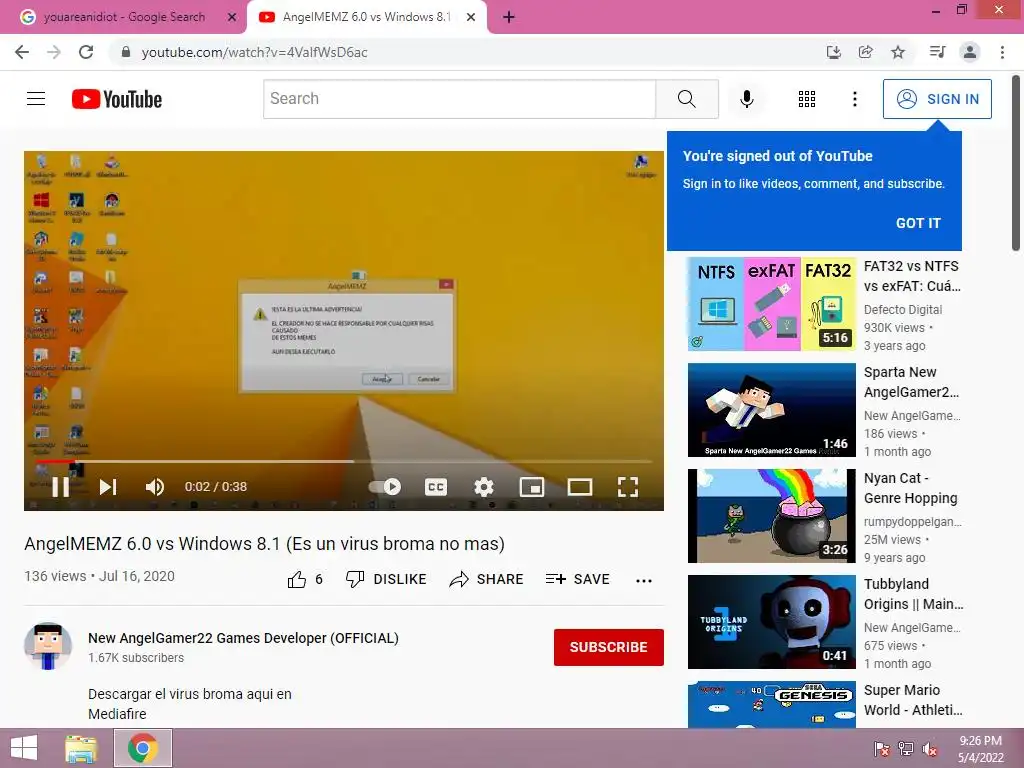Image resolution: width=1024 pixels, height=768 pixels.
Task: Open Sparta New AngelGamer2 video title
Action: point(912,382)
